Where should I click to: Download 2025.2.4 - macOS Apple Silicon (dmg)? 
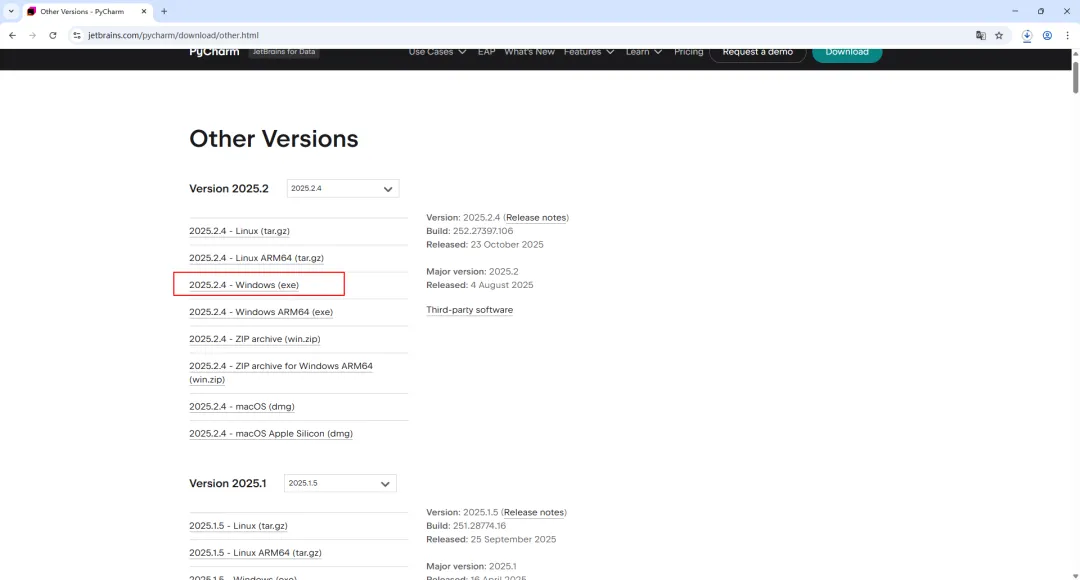(271, 433)
